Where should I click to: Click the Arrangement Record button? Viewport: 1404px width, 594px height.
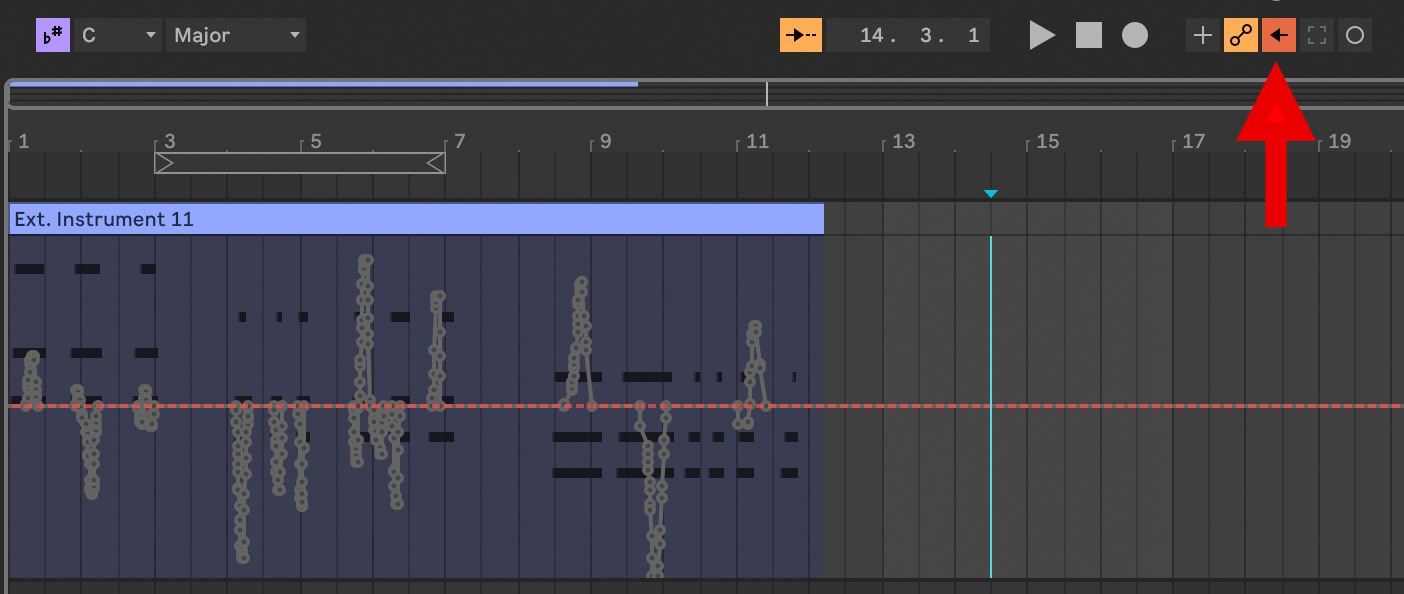[1134, 35]
